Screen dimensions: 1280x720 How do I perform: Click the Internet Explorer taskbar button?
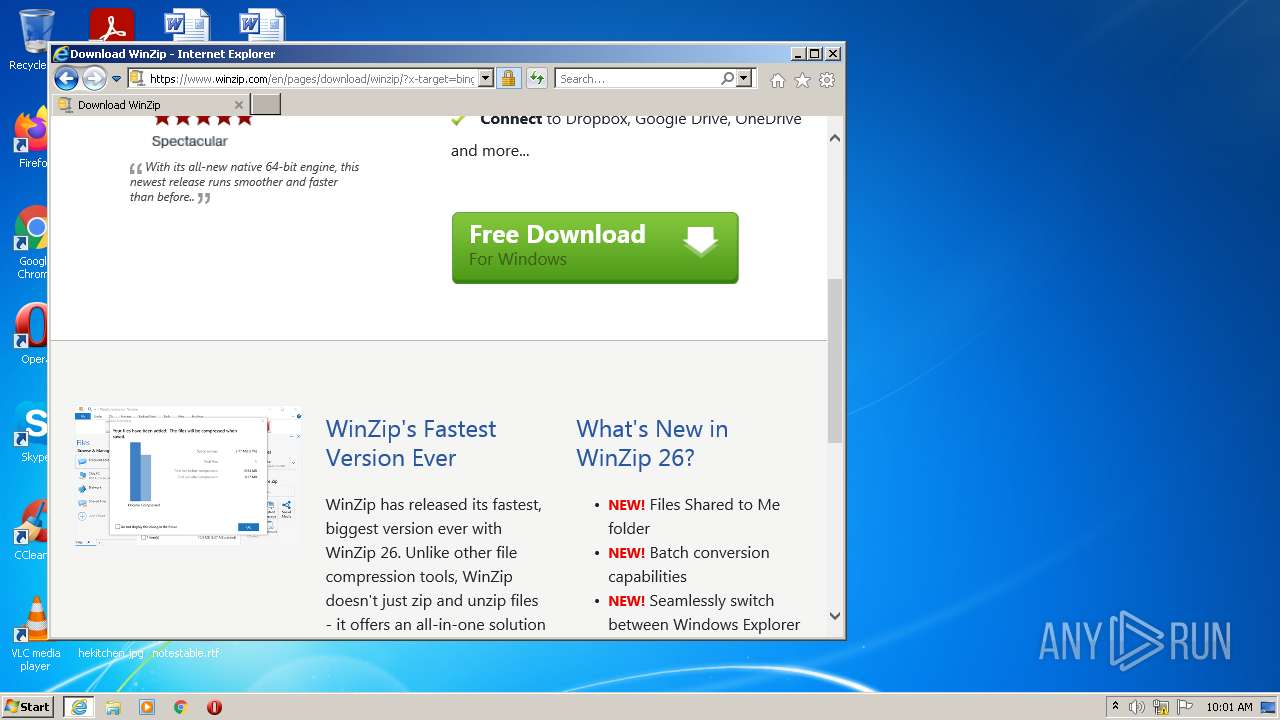(x=78, y=707)
